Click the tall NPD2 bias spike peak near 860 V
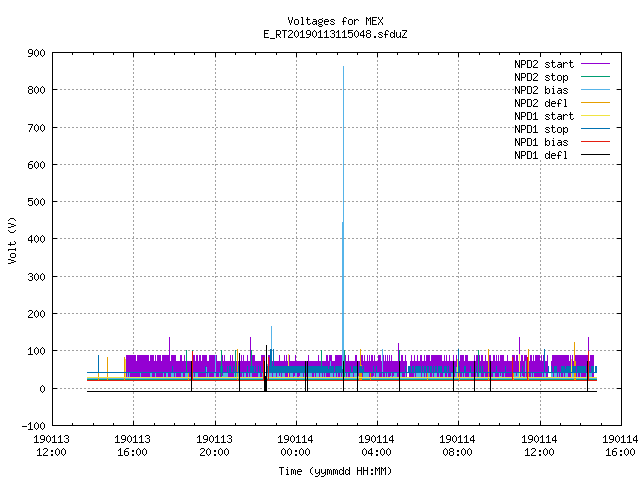Screen dimensions: 640x480 point(344,67)
